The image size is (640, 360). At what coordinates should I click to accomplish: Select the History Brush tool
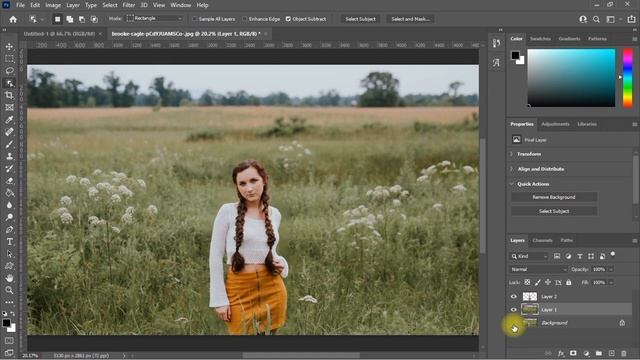pos(9,169)
